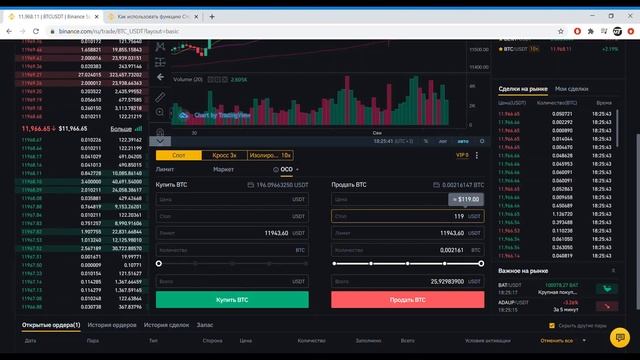Open the Открытые ордера(1) tab
This screenshot has height=360, width=640.
pos(51,325)
